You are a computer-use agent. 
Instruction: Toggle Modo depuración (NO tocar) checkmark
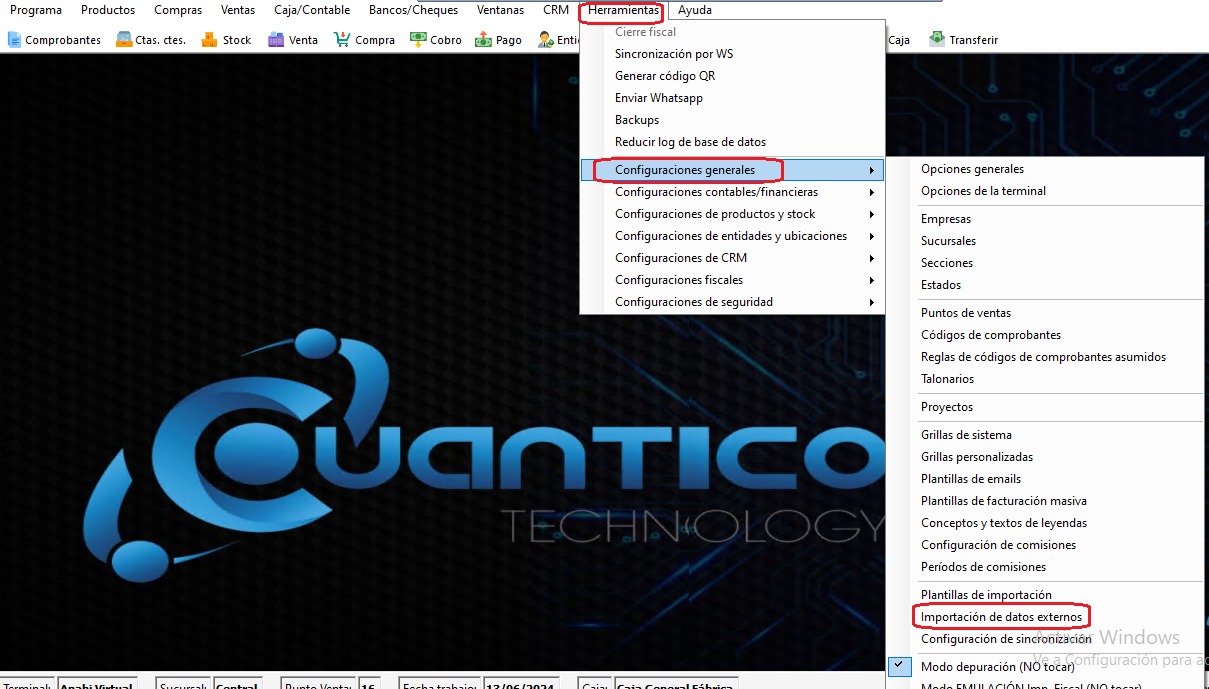pos(899,665)
